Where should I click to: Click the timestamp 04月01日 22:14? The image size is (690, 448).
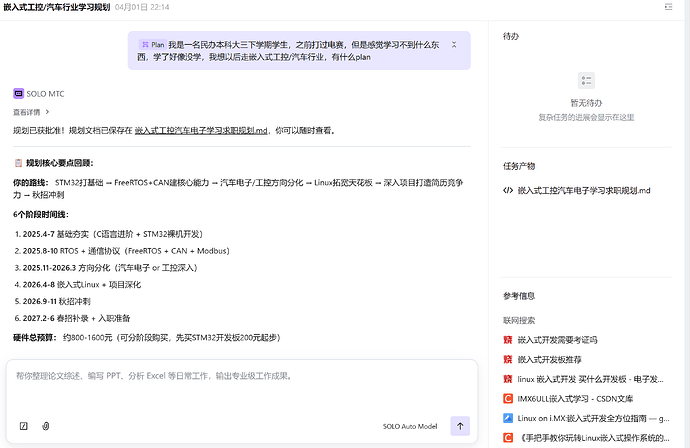142,7
